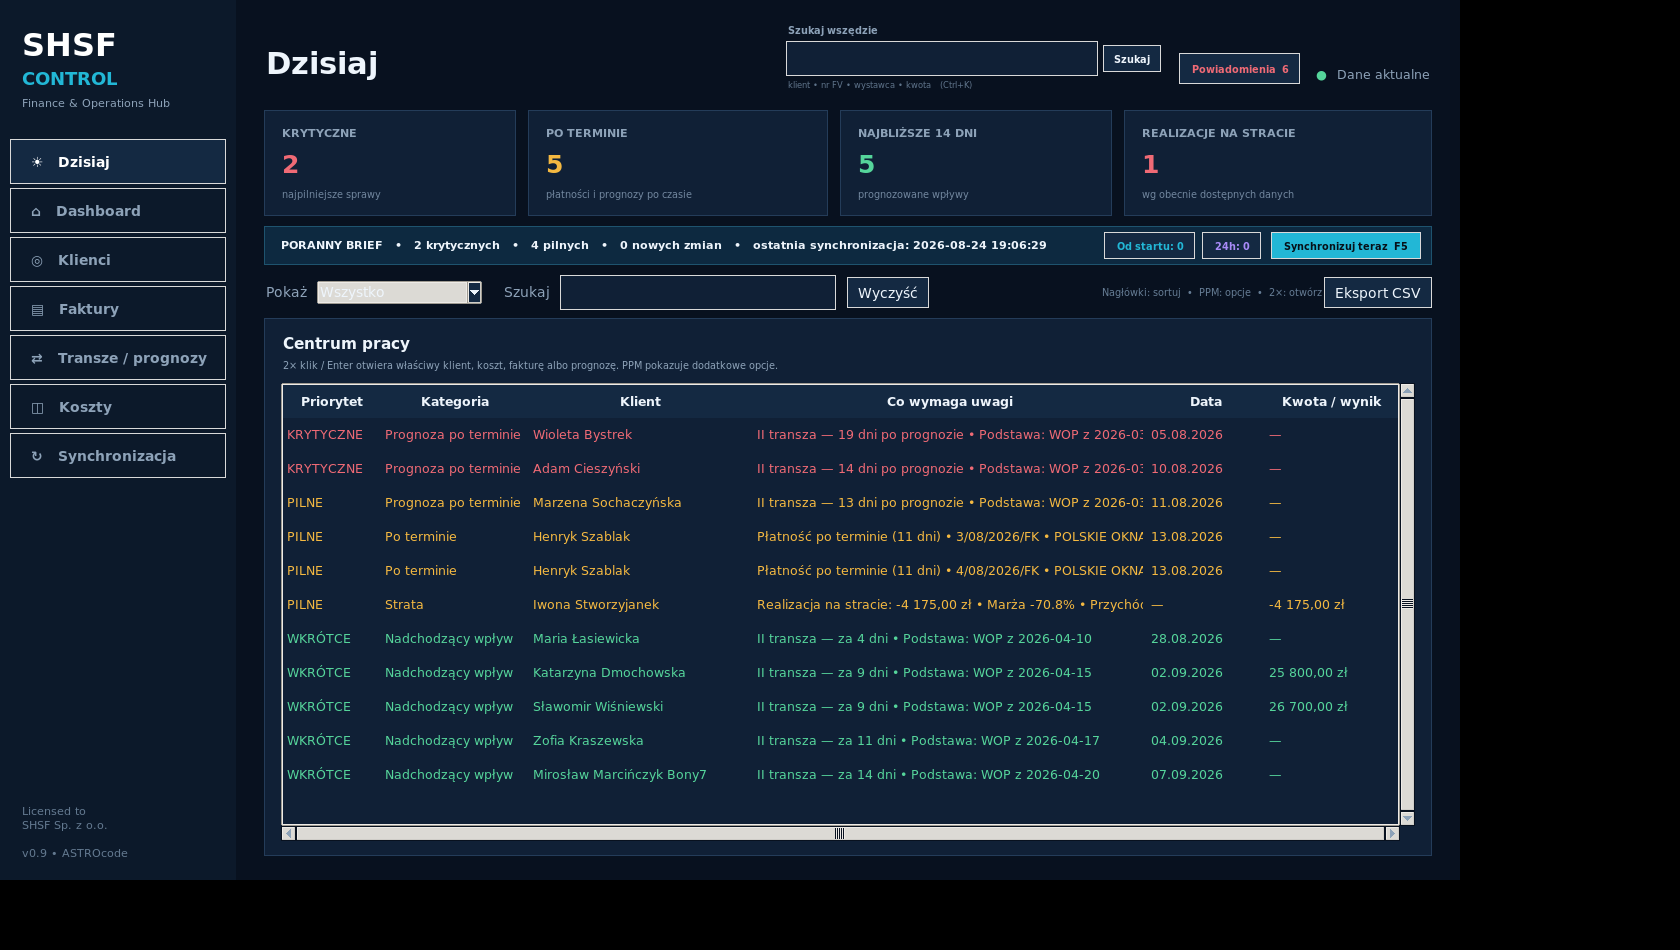Select the Adam Cieszyński row

[840, 469]
